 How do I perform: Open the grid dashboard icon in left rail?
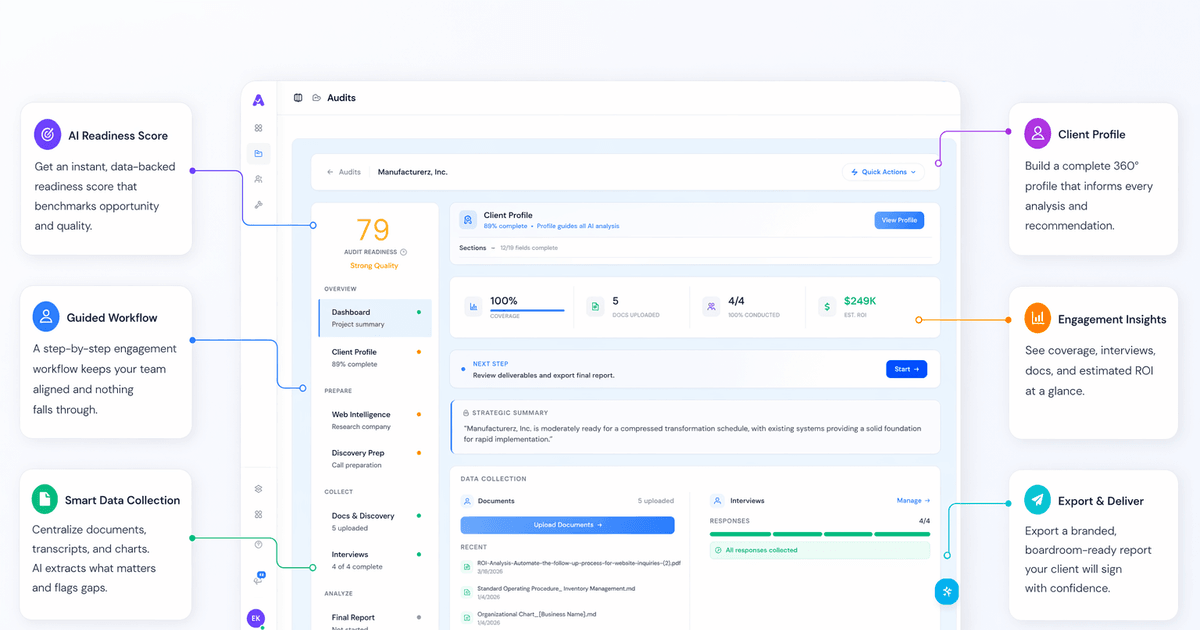pyautogui.click(x=258, y=128)
